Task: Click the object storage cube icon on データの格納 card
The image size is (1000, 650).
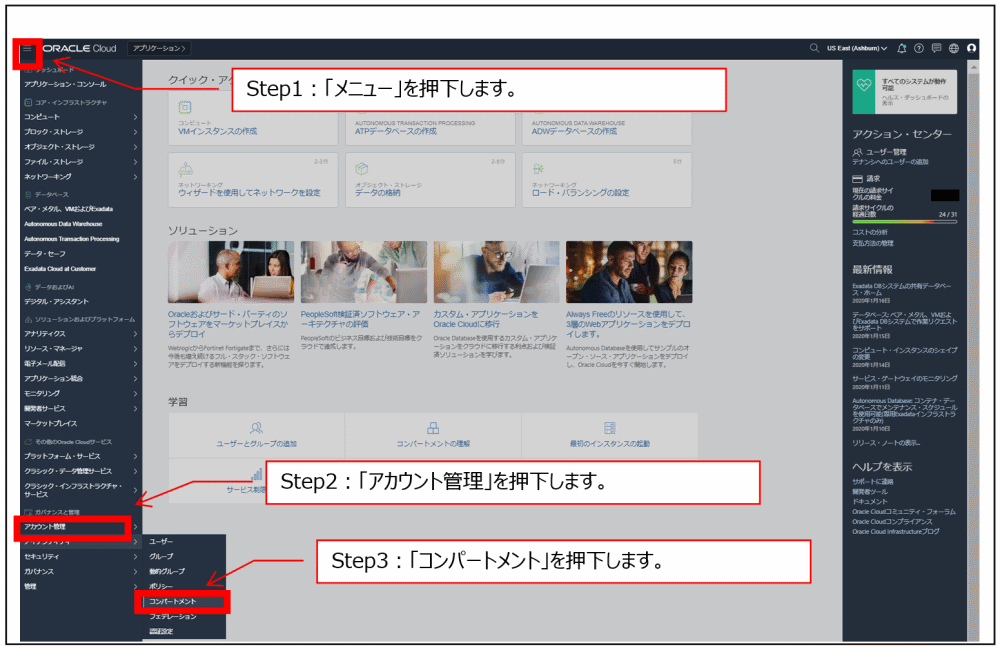Action: click(x=362, y=168)
